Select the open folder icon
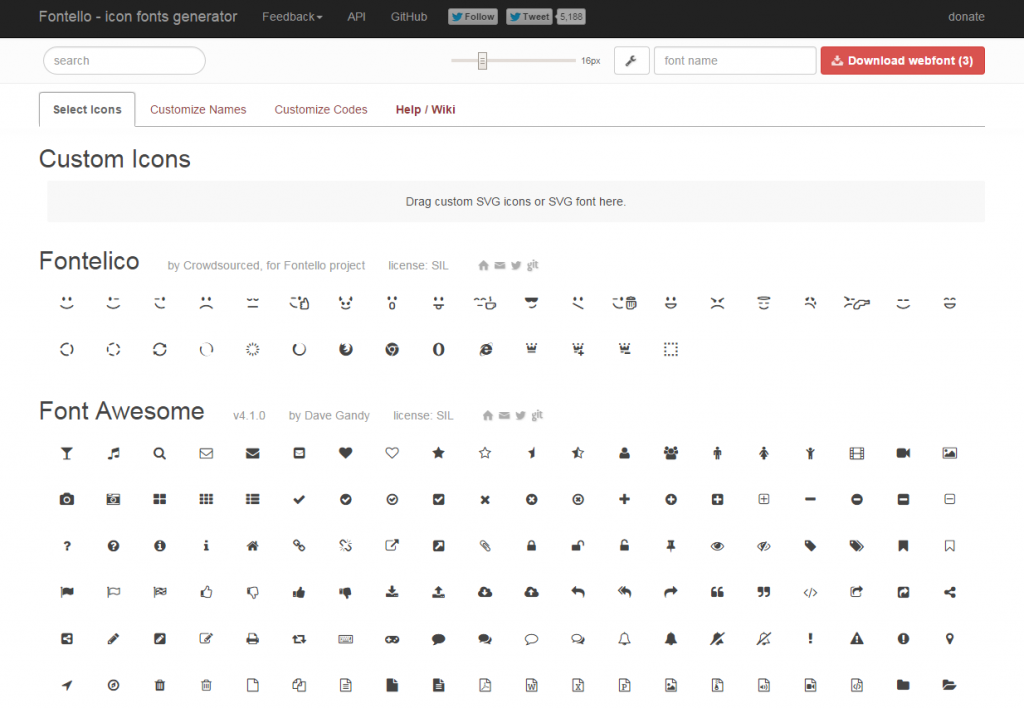Viewport: 1024px width, 708px height. coord(950,685)
